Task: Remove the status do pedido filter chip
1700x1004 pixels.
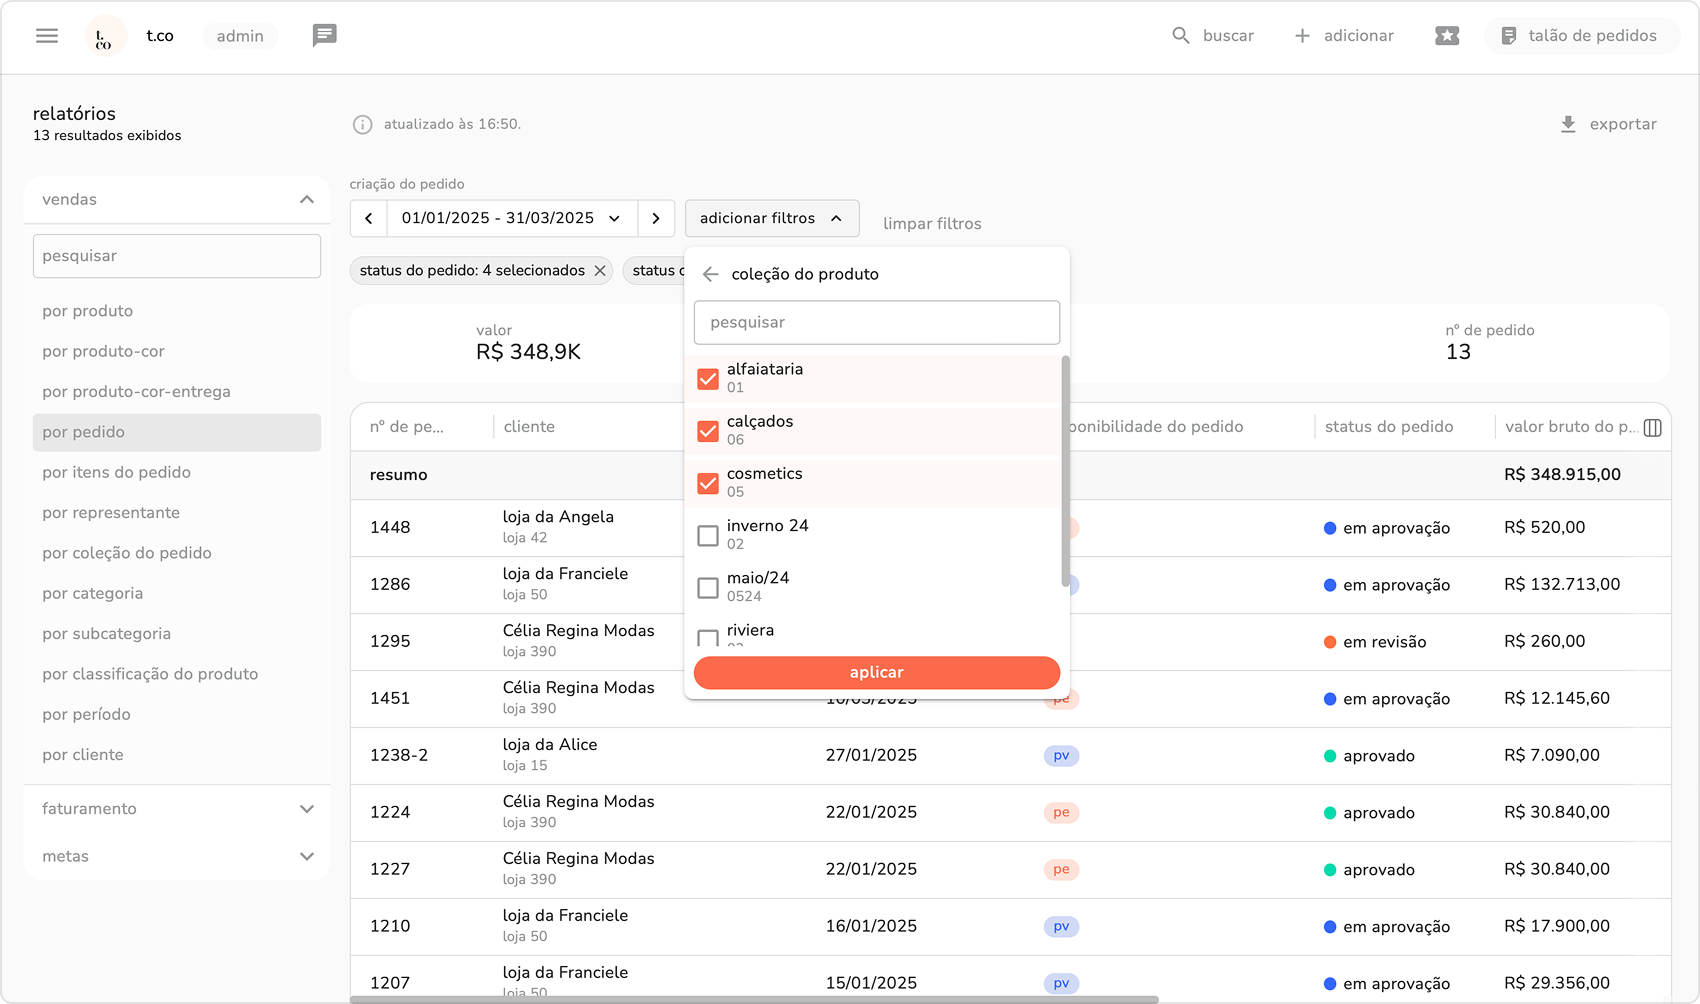Action: coord(600,271)
